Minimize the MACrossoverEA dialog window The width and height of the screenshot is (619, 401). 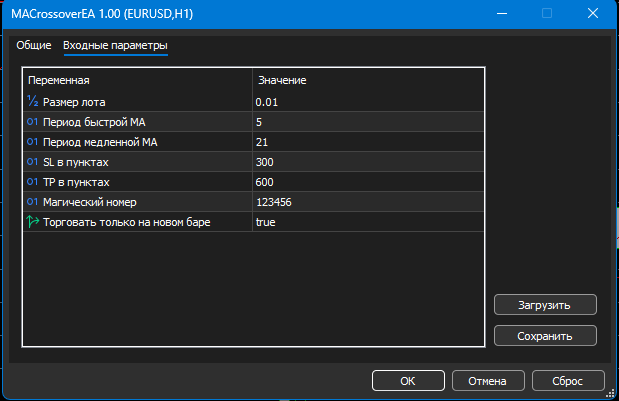pos(502,13)
